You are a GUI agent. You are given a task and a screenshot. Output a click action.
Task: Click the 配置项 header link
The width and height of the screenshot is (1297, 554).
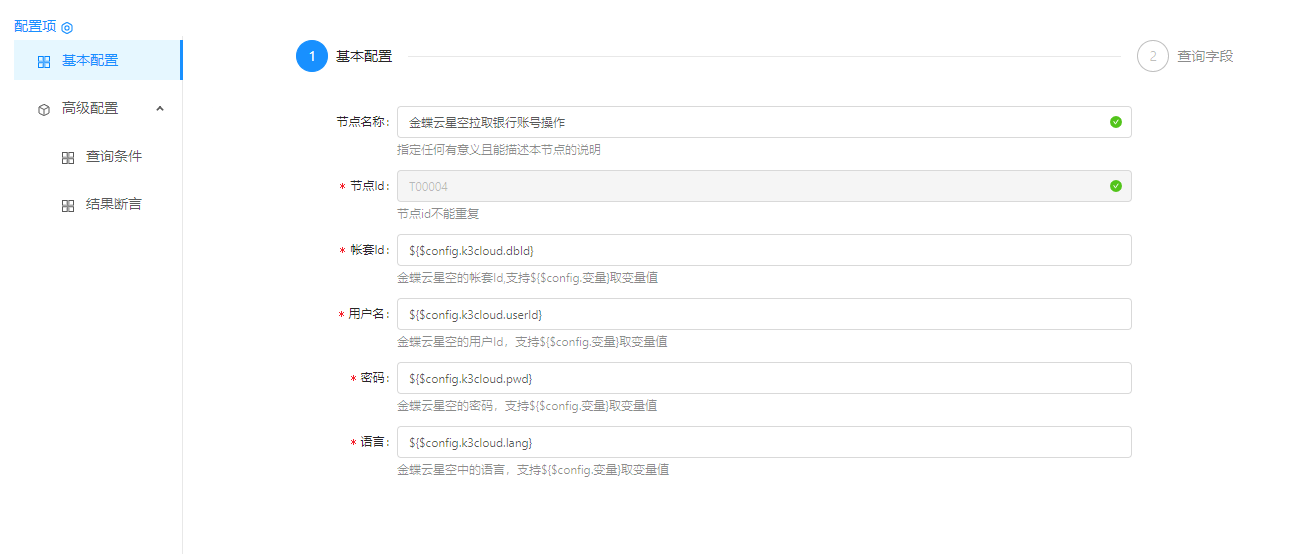tap(35, 26)
